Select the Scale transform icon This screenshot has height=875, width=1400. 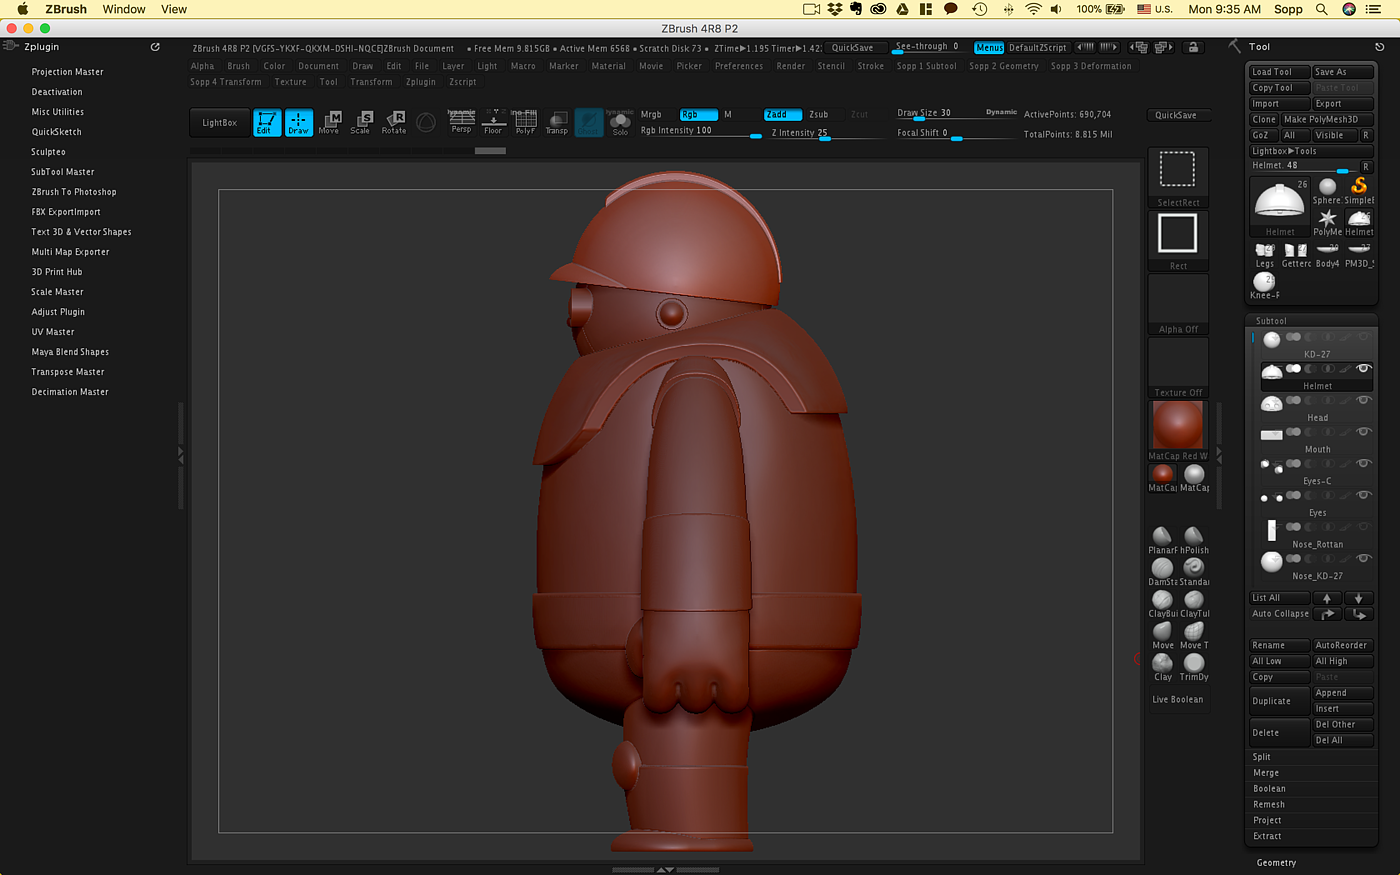pyautogui.click(x=360, y=122)
